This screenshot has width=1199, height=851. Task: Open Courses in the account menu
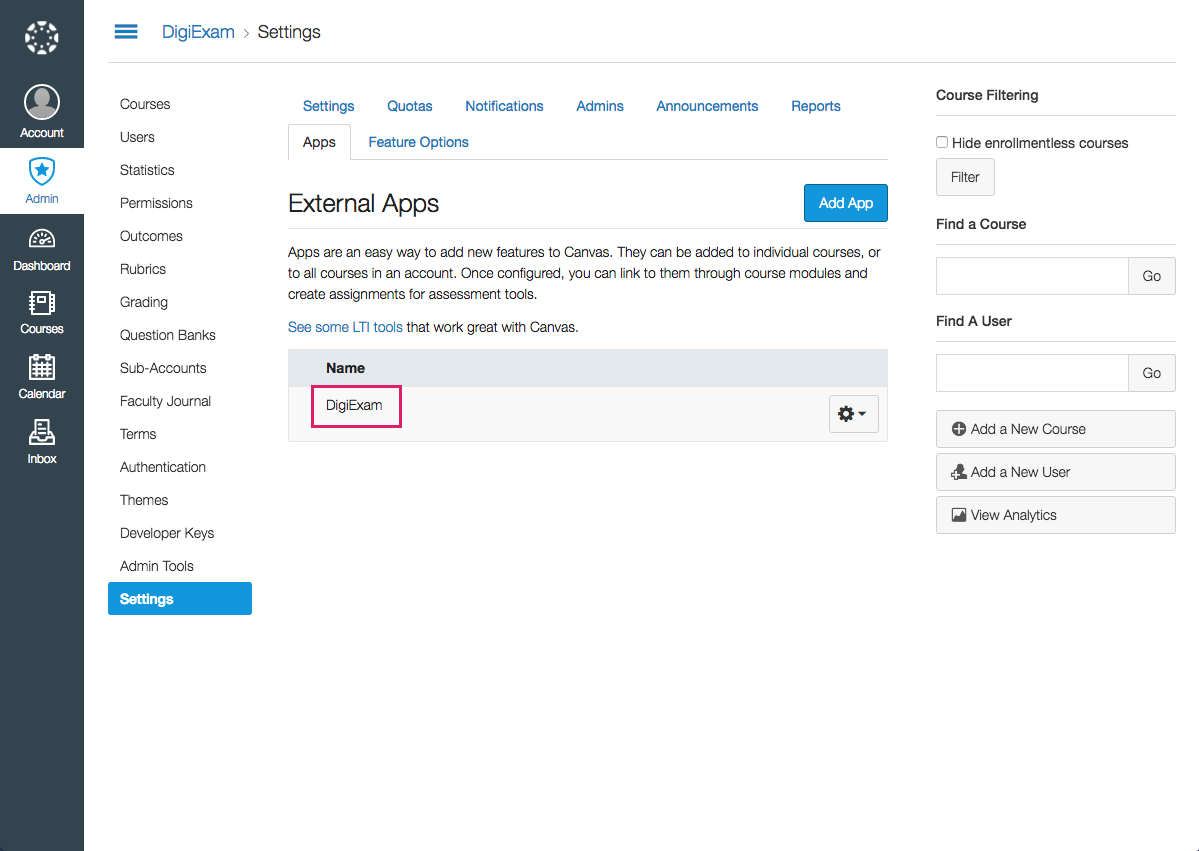(145, 104)
